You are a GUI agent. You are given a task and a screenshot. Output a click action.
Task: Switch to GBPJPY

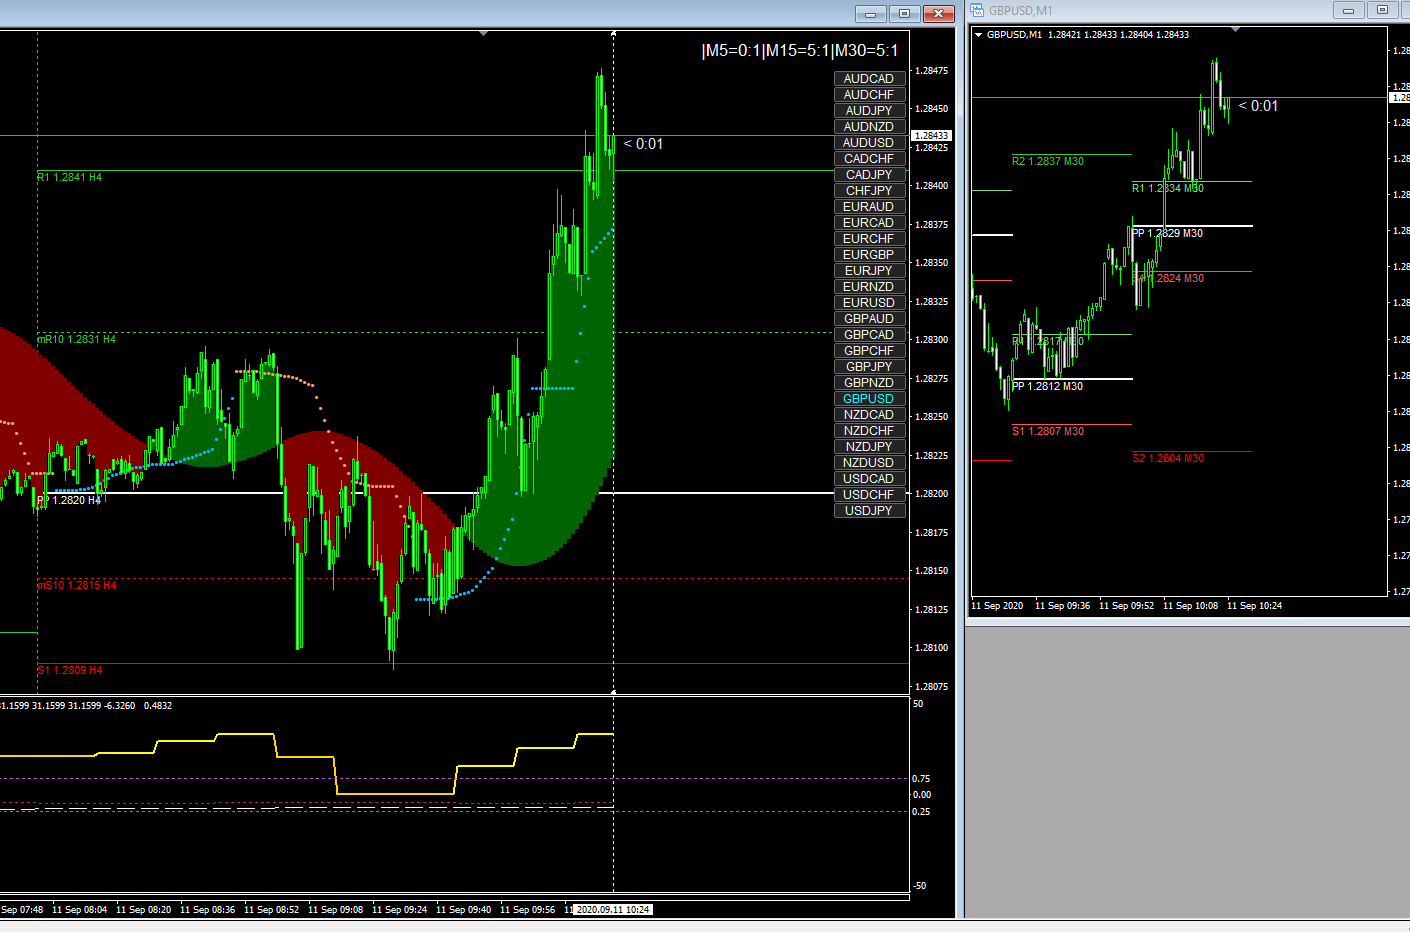point(869,367)
